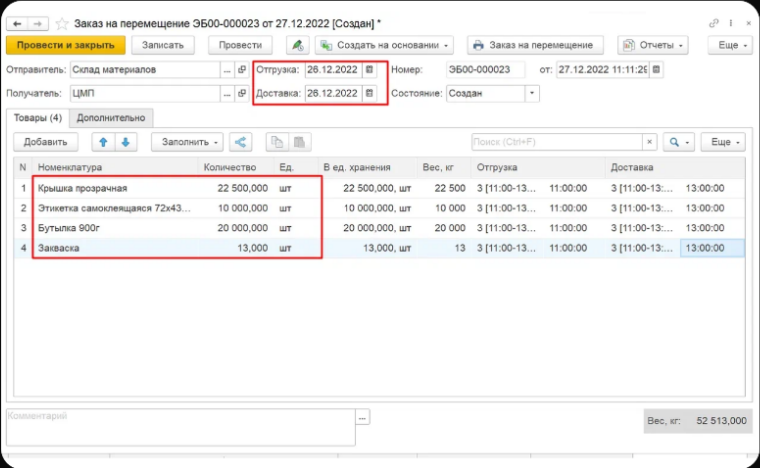760x468 pixels.
Task: Open the Отчеты dropdown menu
Action: tap(653, 45)
